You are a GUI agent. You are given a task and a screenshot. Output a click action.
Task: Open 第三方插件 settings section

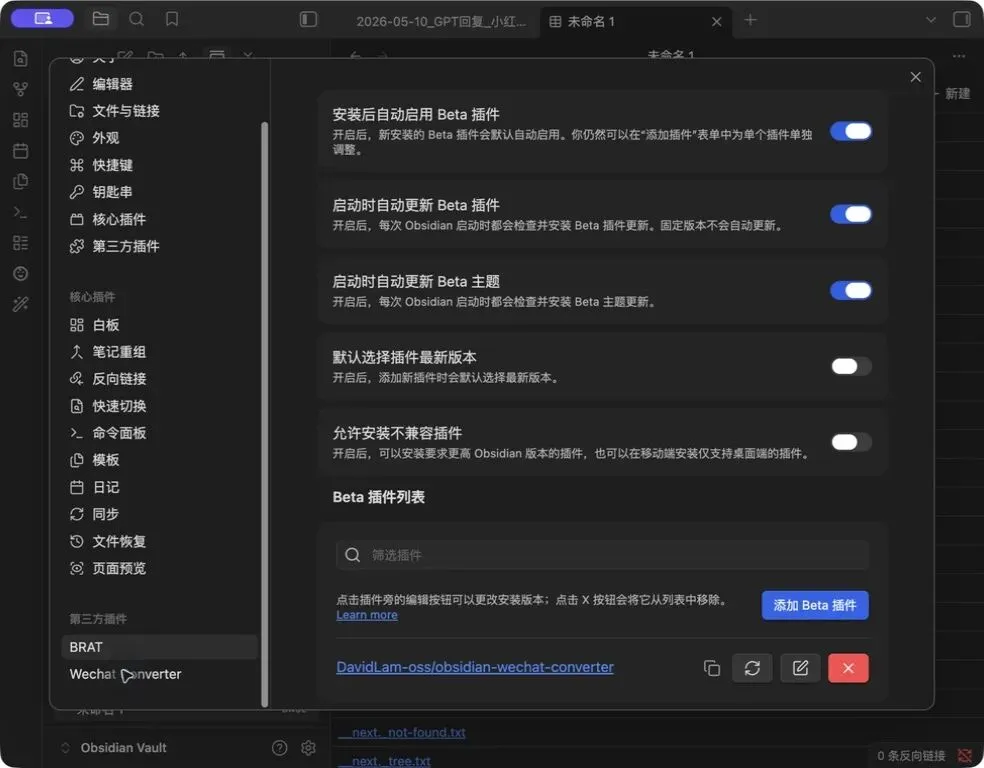(x=114, y=246)
